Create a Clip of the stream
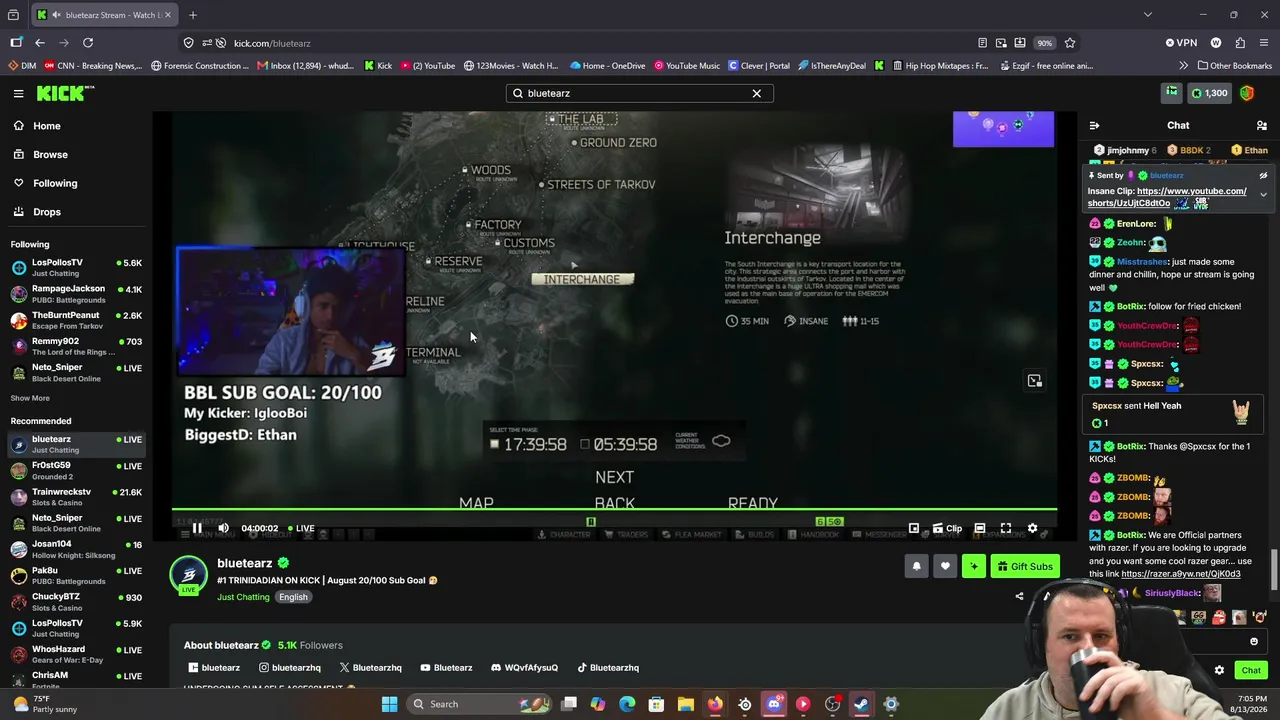The image size is (1280, 720). point(947,528)
